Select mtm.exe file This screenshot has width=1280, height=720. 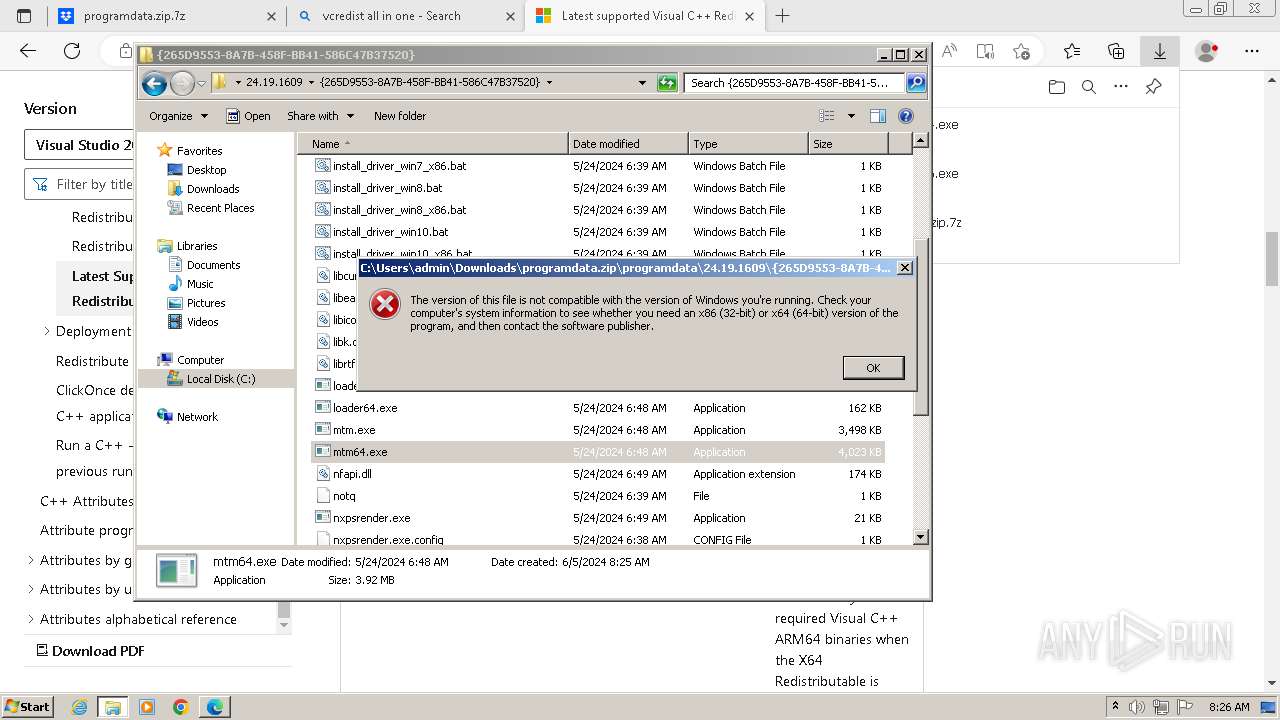(354, 430)
